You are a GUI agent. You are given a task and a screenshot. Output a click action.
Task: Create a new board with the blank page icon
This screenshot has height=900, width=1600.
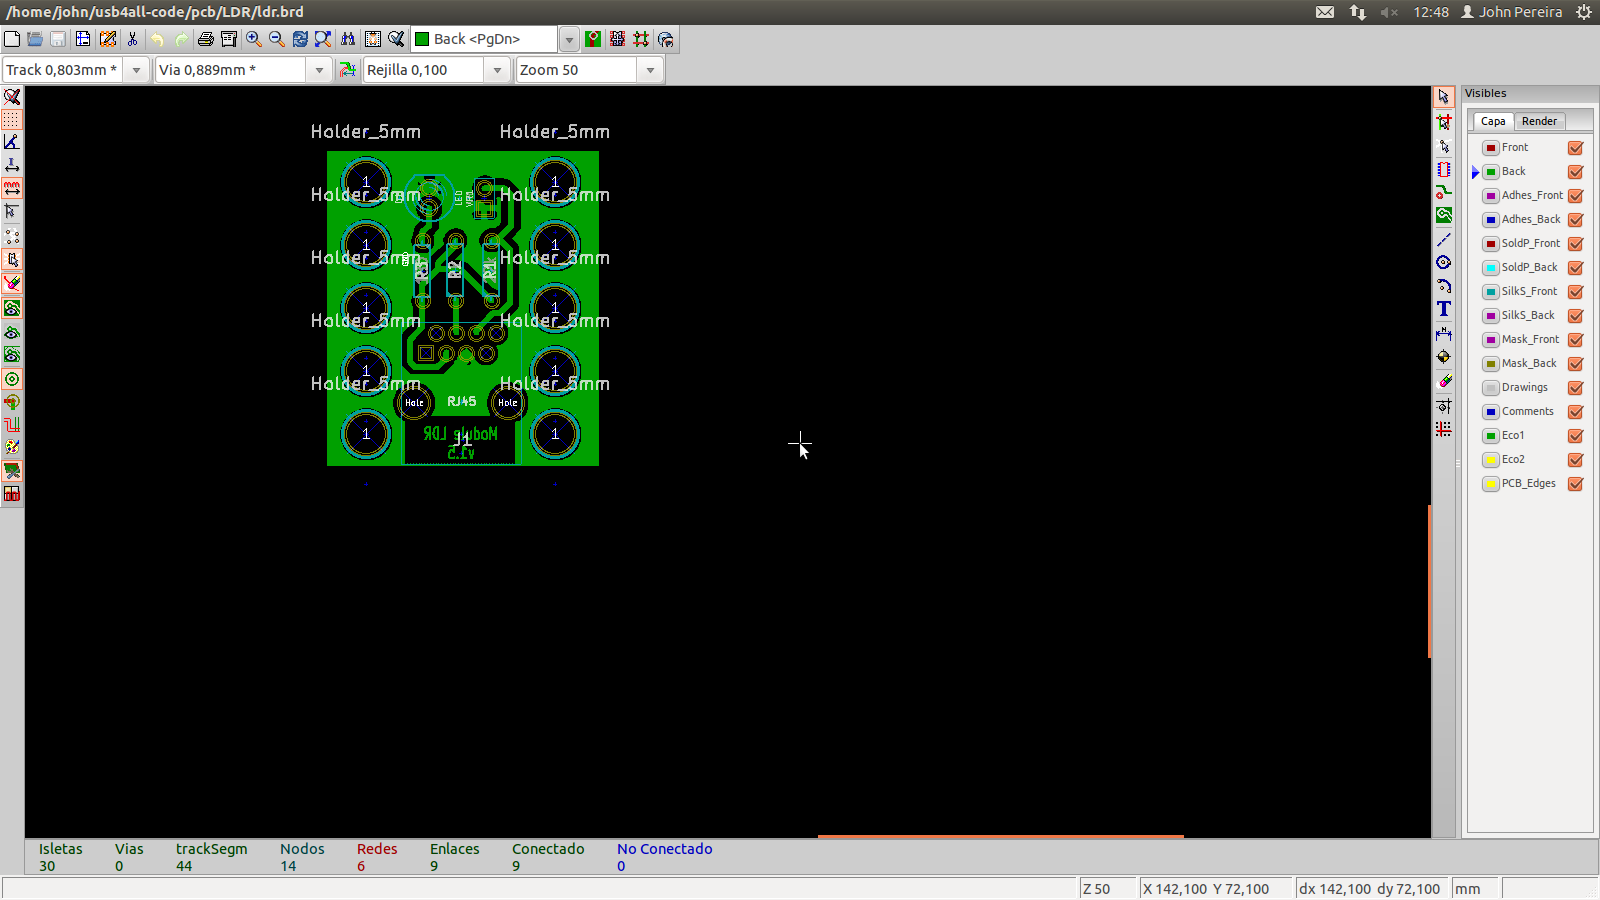pos(12,39)
